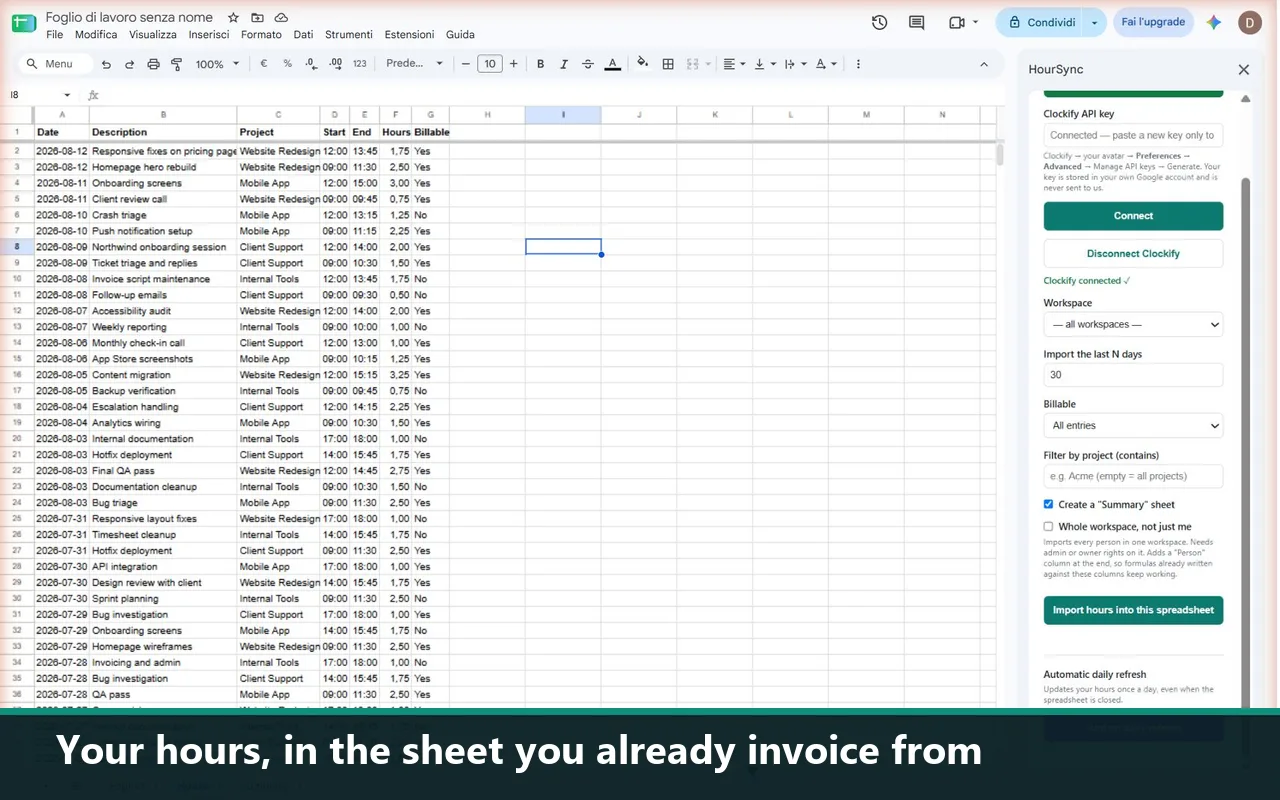Open the name box dropdown arrow
This screenshot has height=800, width=1280.
pos(67,95)
